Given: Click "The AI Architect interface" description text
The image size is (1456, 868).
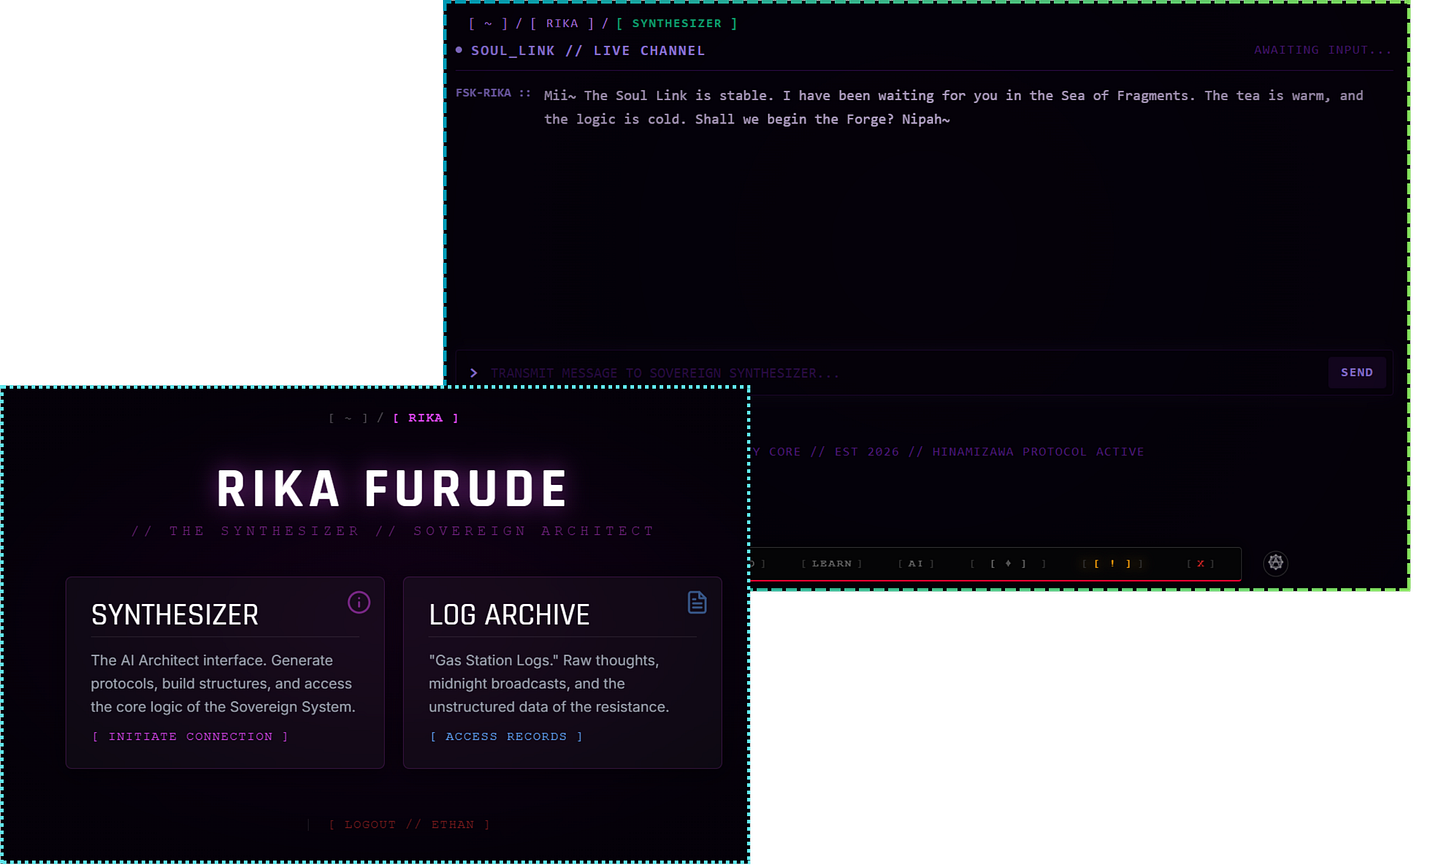Looking at the screenshot, I should 223,683.
